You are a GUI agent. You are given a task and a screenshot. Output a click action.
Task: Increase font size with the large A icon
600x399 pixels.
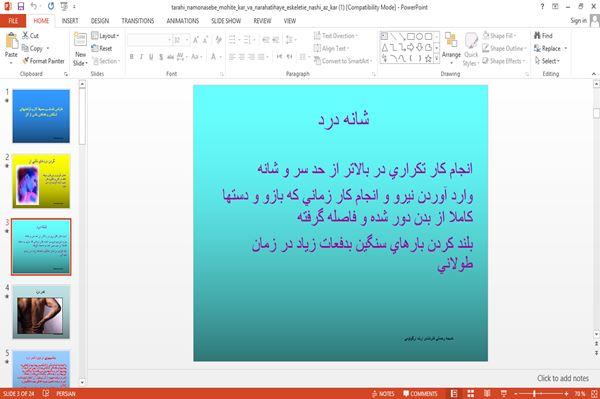196,40
